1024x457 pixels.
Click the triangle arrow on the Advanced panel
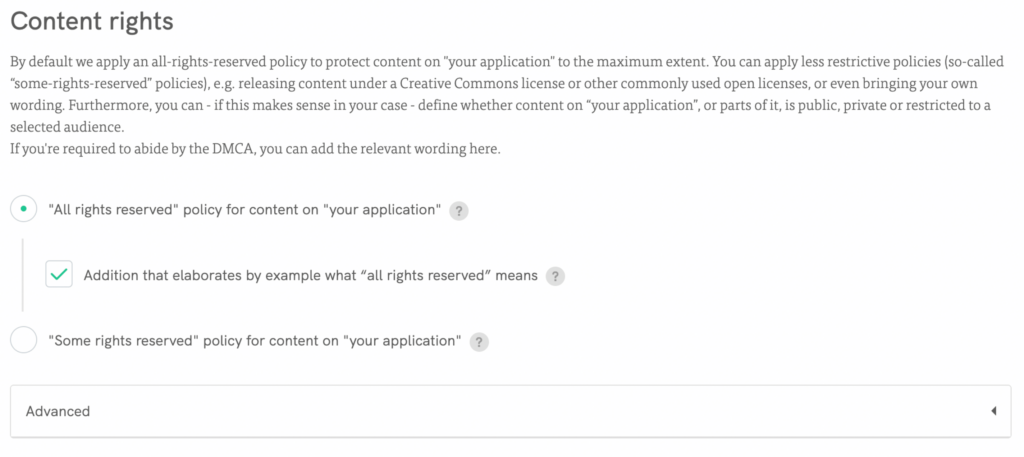993,411
